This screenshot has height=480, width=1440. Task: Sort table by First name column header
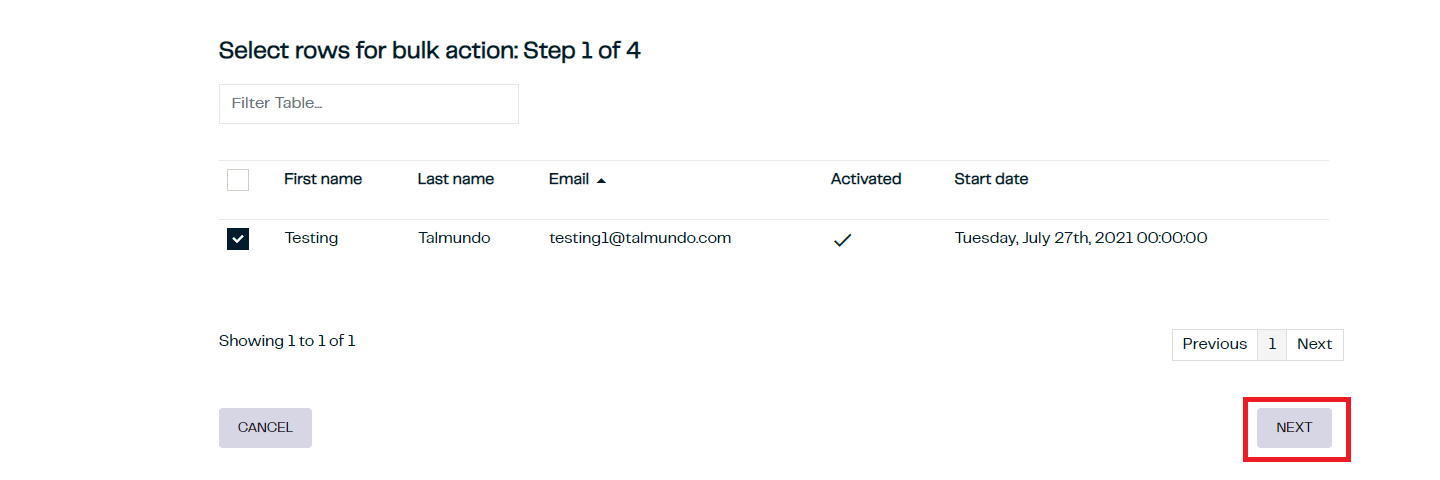[323, 179]
